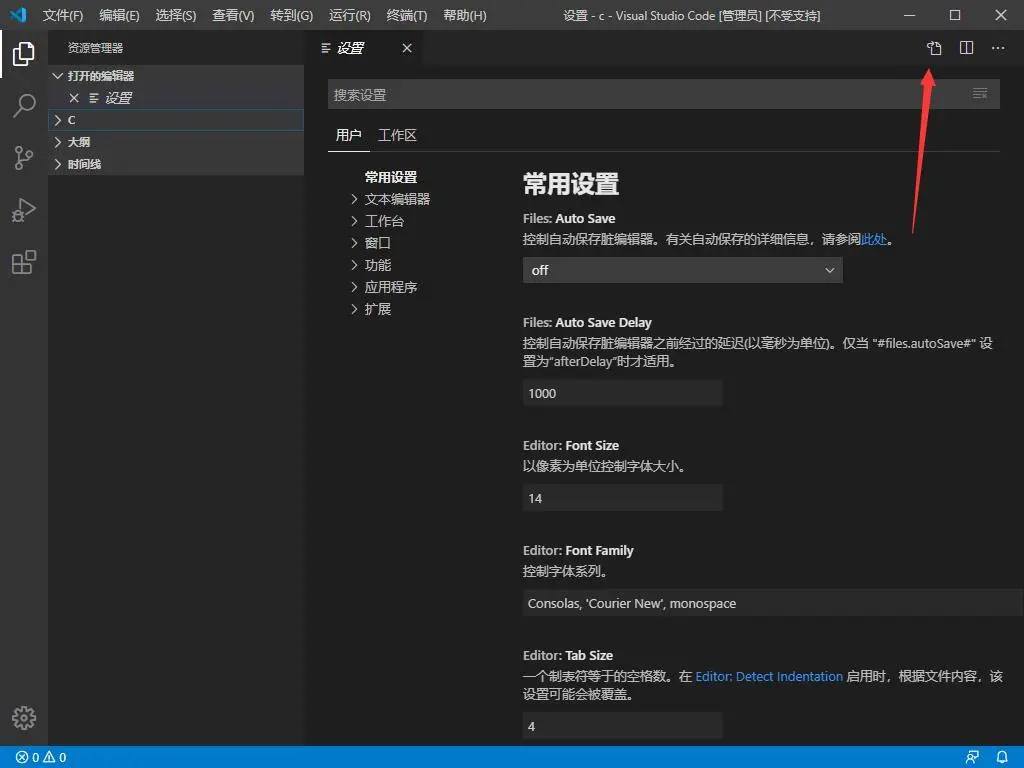This screenshot has width=1024, height=768.
Task: Click the errors and warnings status indicator
Action: tap(41, 757)
